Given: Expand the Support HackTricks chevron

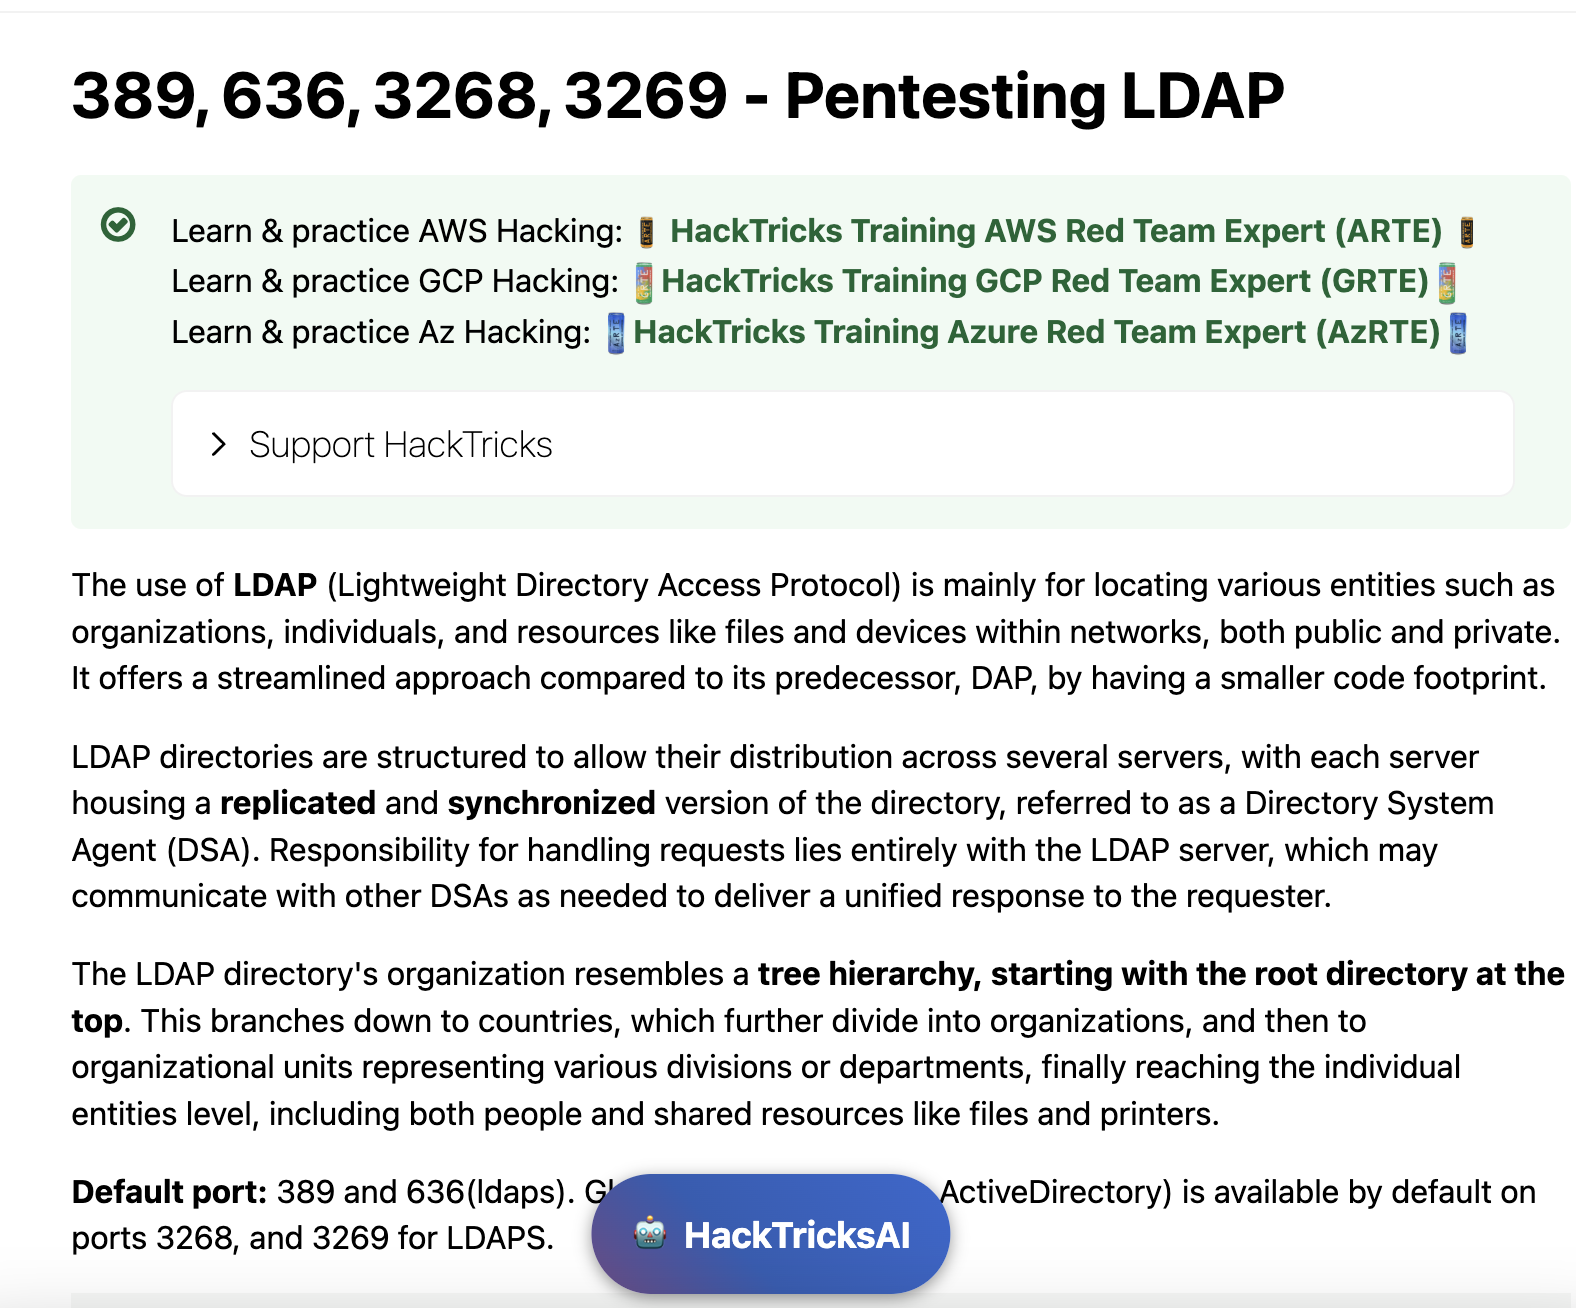Looking at the screenshot, I should pos(219,444).
